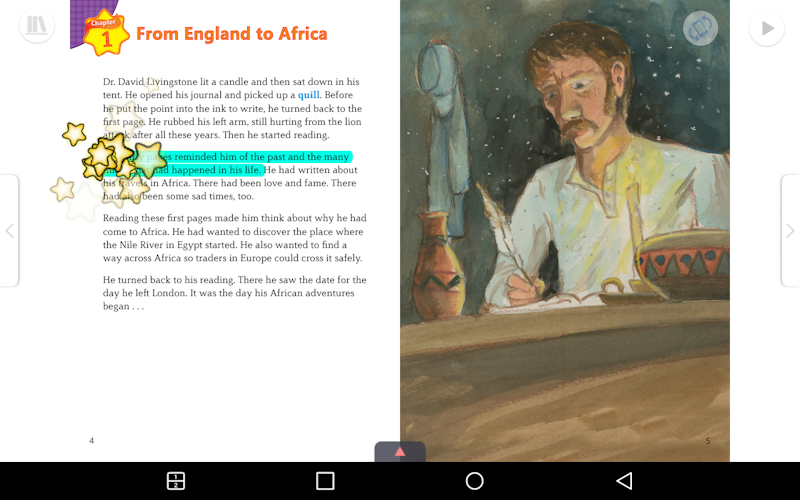Tap the paragraph starting Reading these first pages
Image resolution: width=800 pixels, height=500 pixels.
pyautogui.click(x=235, y=238)
